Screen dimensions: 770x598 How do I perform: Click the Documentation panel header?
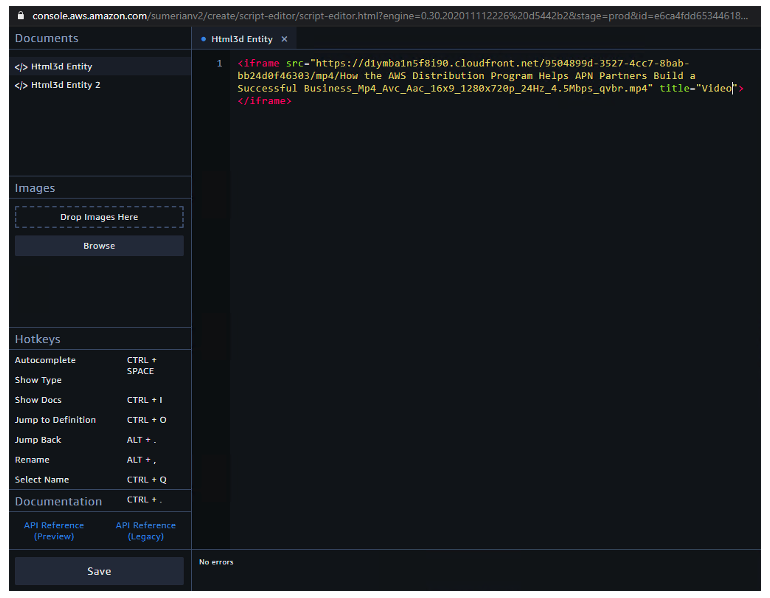58,501
